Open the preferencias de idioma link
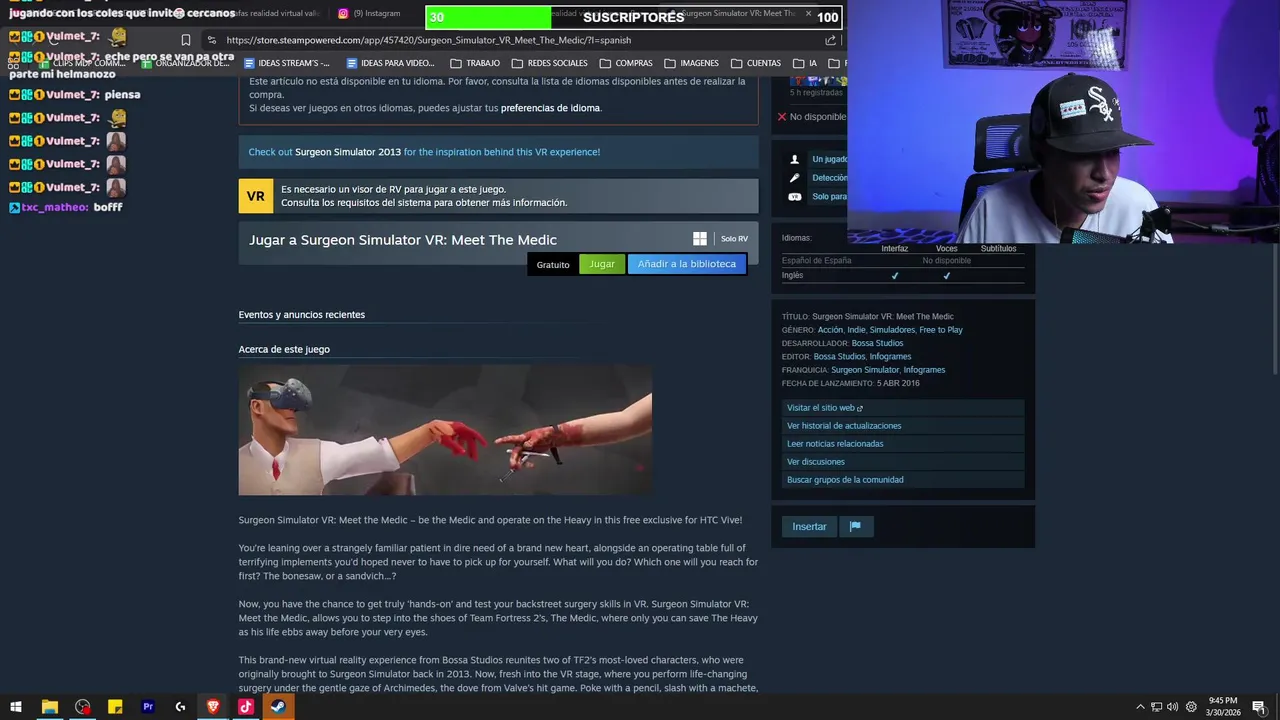Screen dimensions: 1280x720 [550, 108]
